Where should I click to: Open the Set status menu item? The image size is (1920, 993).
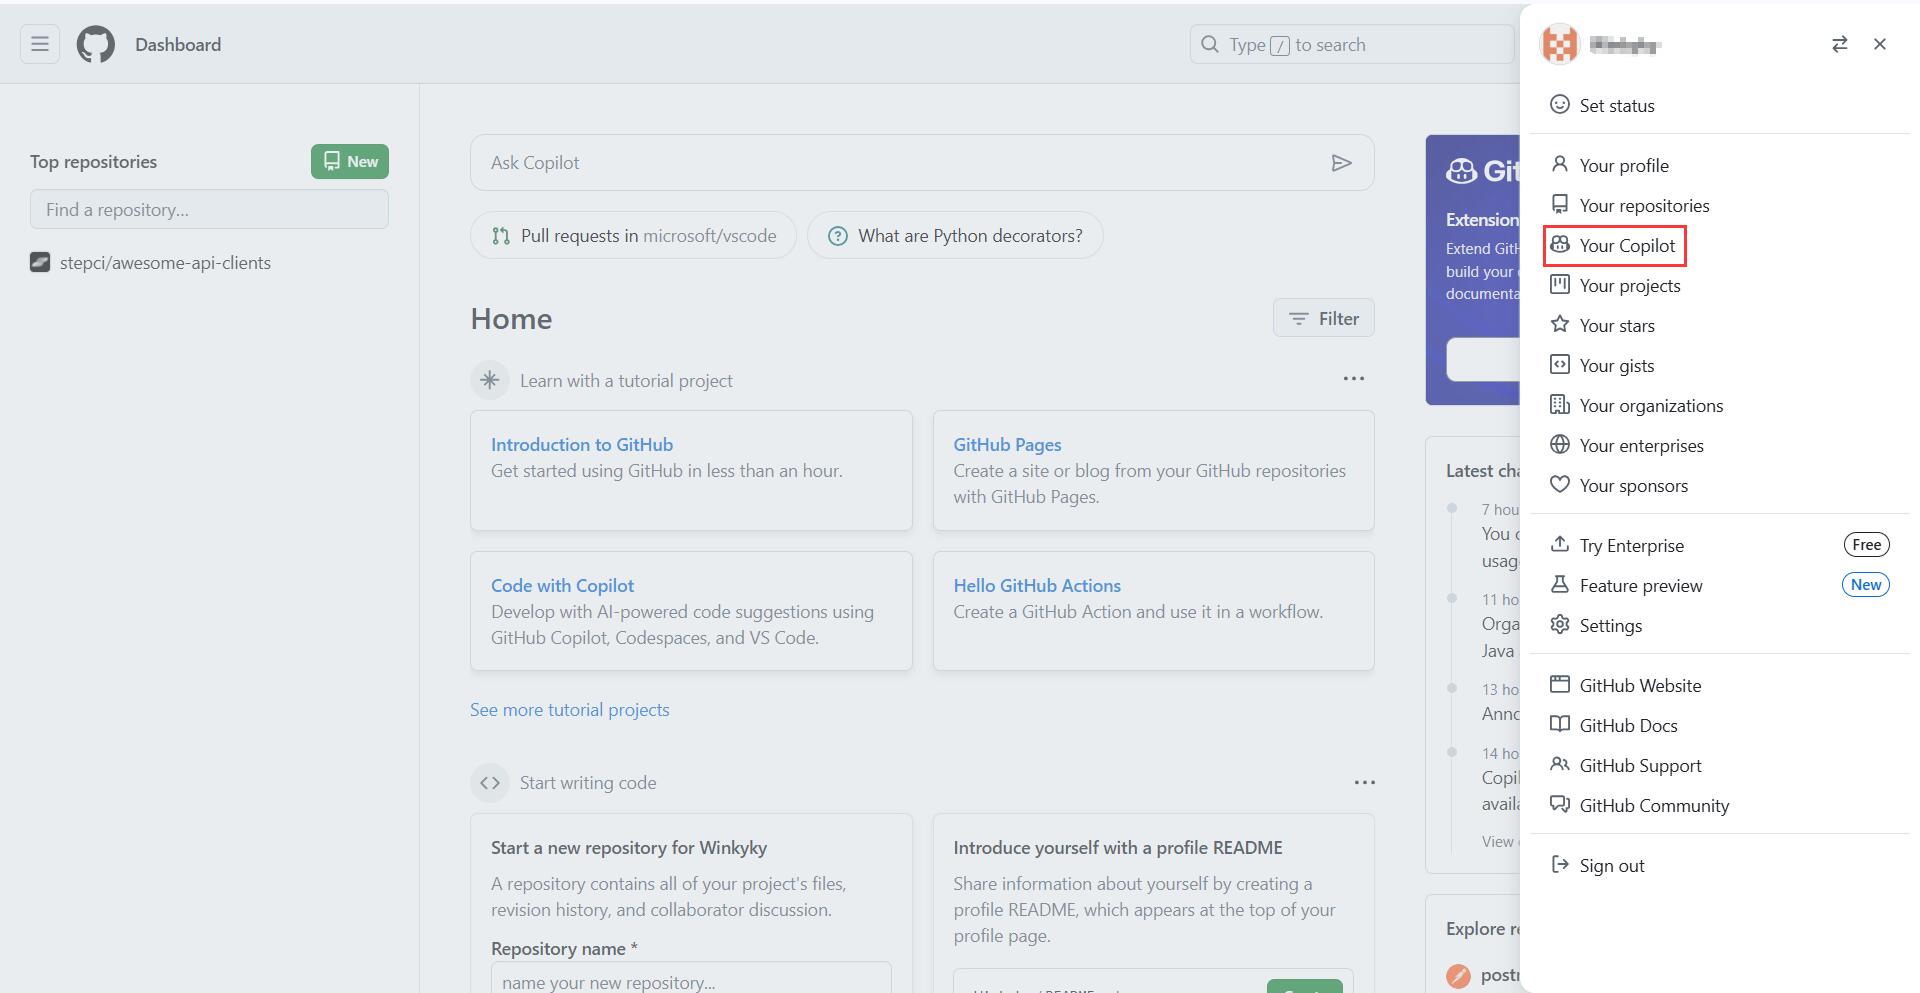1719,105
